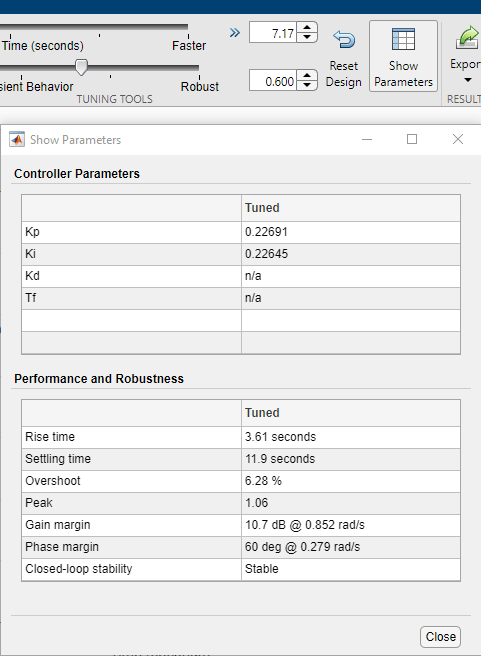481x656 pixels.
Task: Click MATLAB logo in Show Parameters title bar
Action: pos(17,139)
